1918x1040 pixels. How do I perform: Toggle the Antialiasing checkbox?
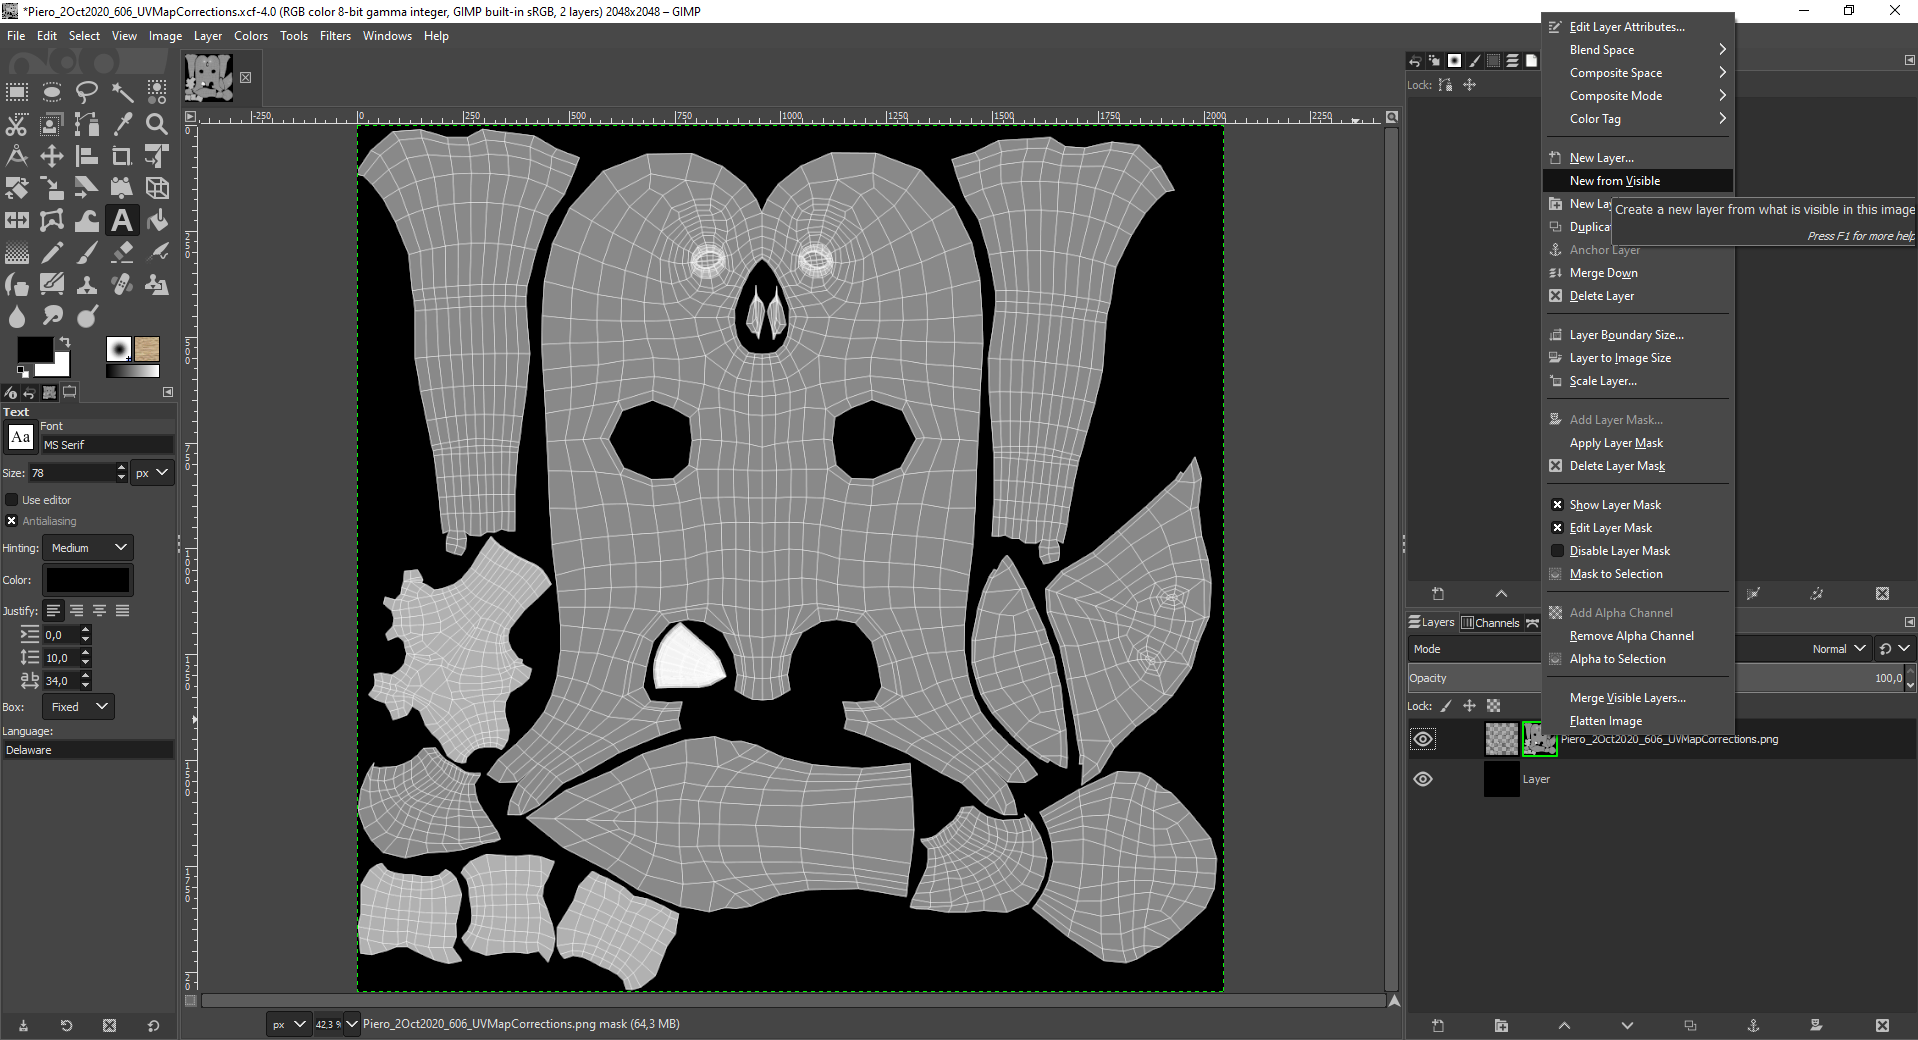pos(12,521)
